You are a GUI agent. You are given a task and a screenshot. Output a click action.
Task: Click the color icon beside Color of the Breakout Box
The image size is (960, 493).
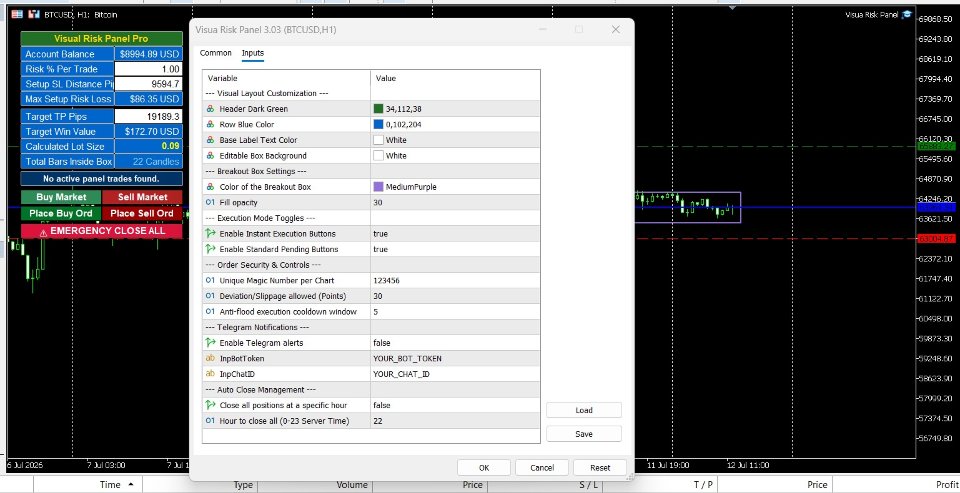210,187
